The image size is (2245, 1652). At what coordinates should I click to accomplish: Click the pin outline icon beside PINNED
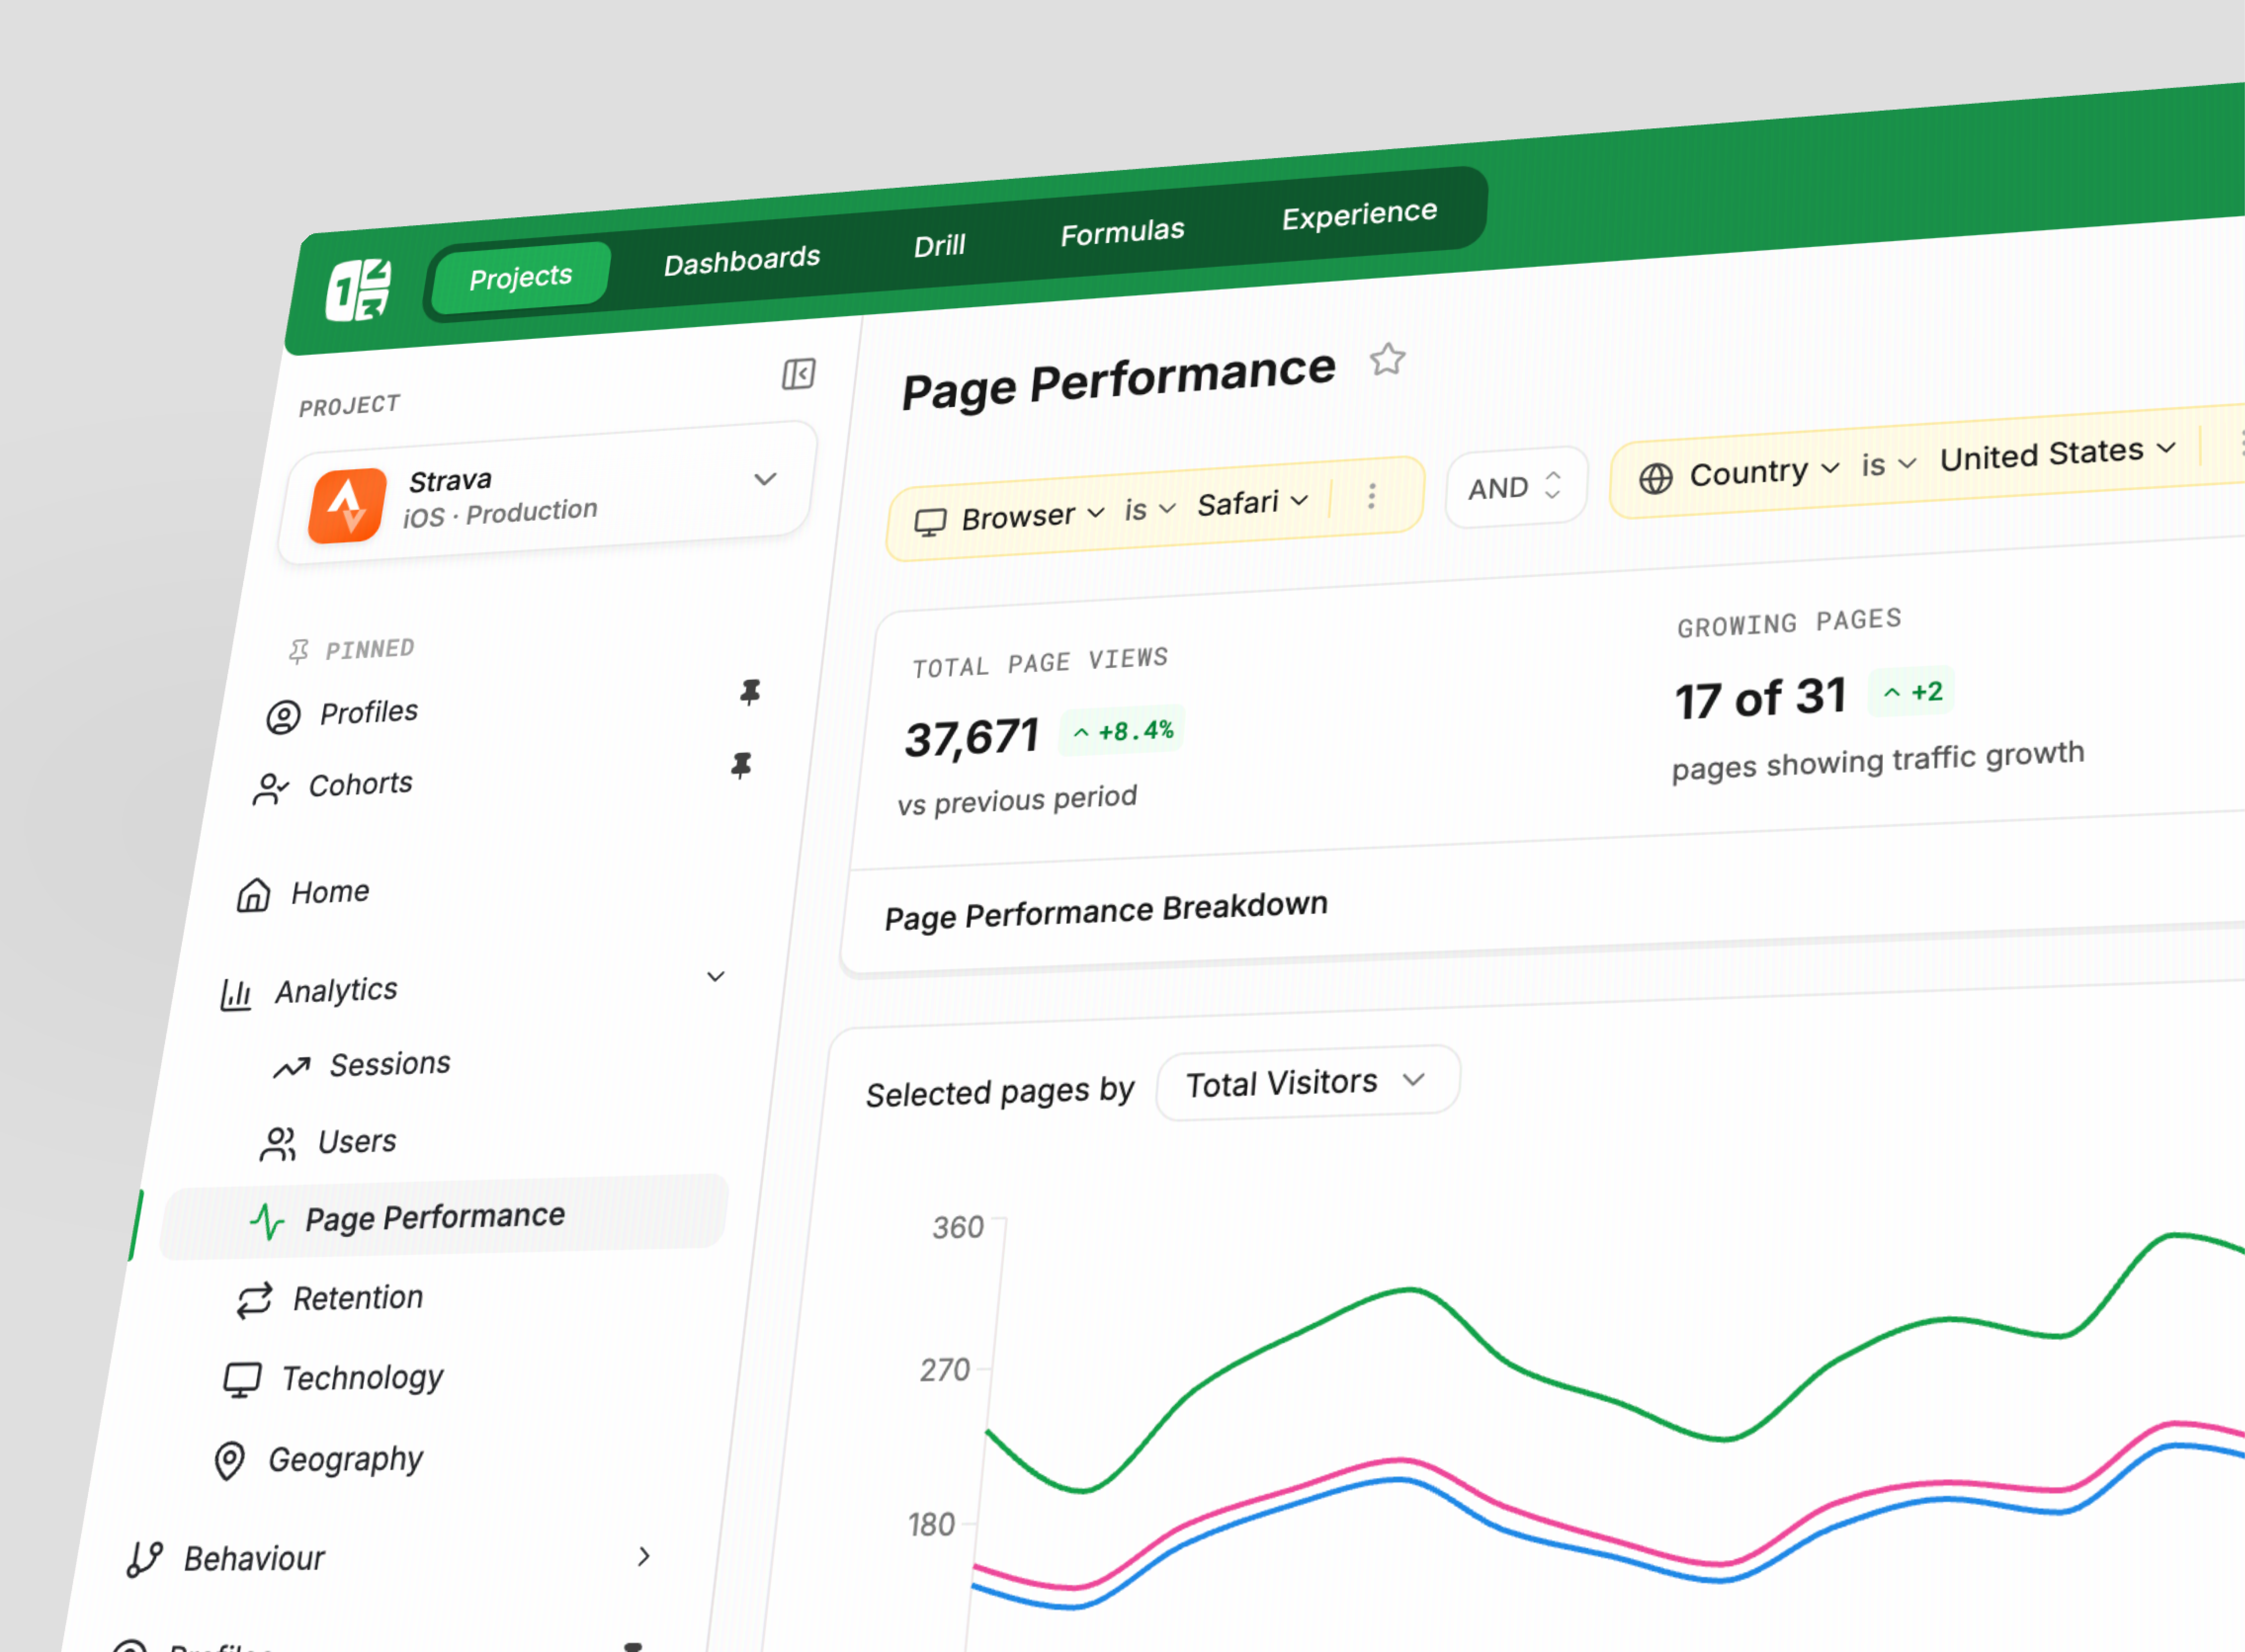point(298,652)
